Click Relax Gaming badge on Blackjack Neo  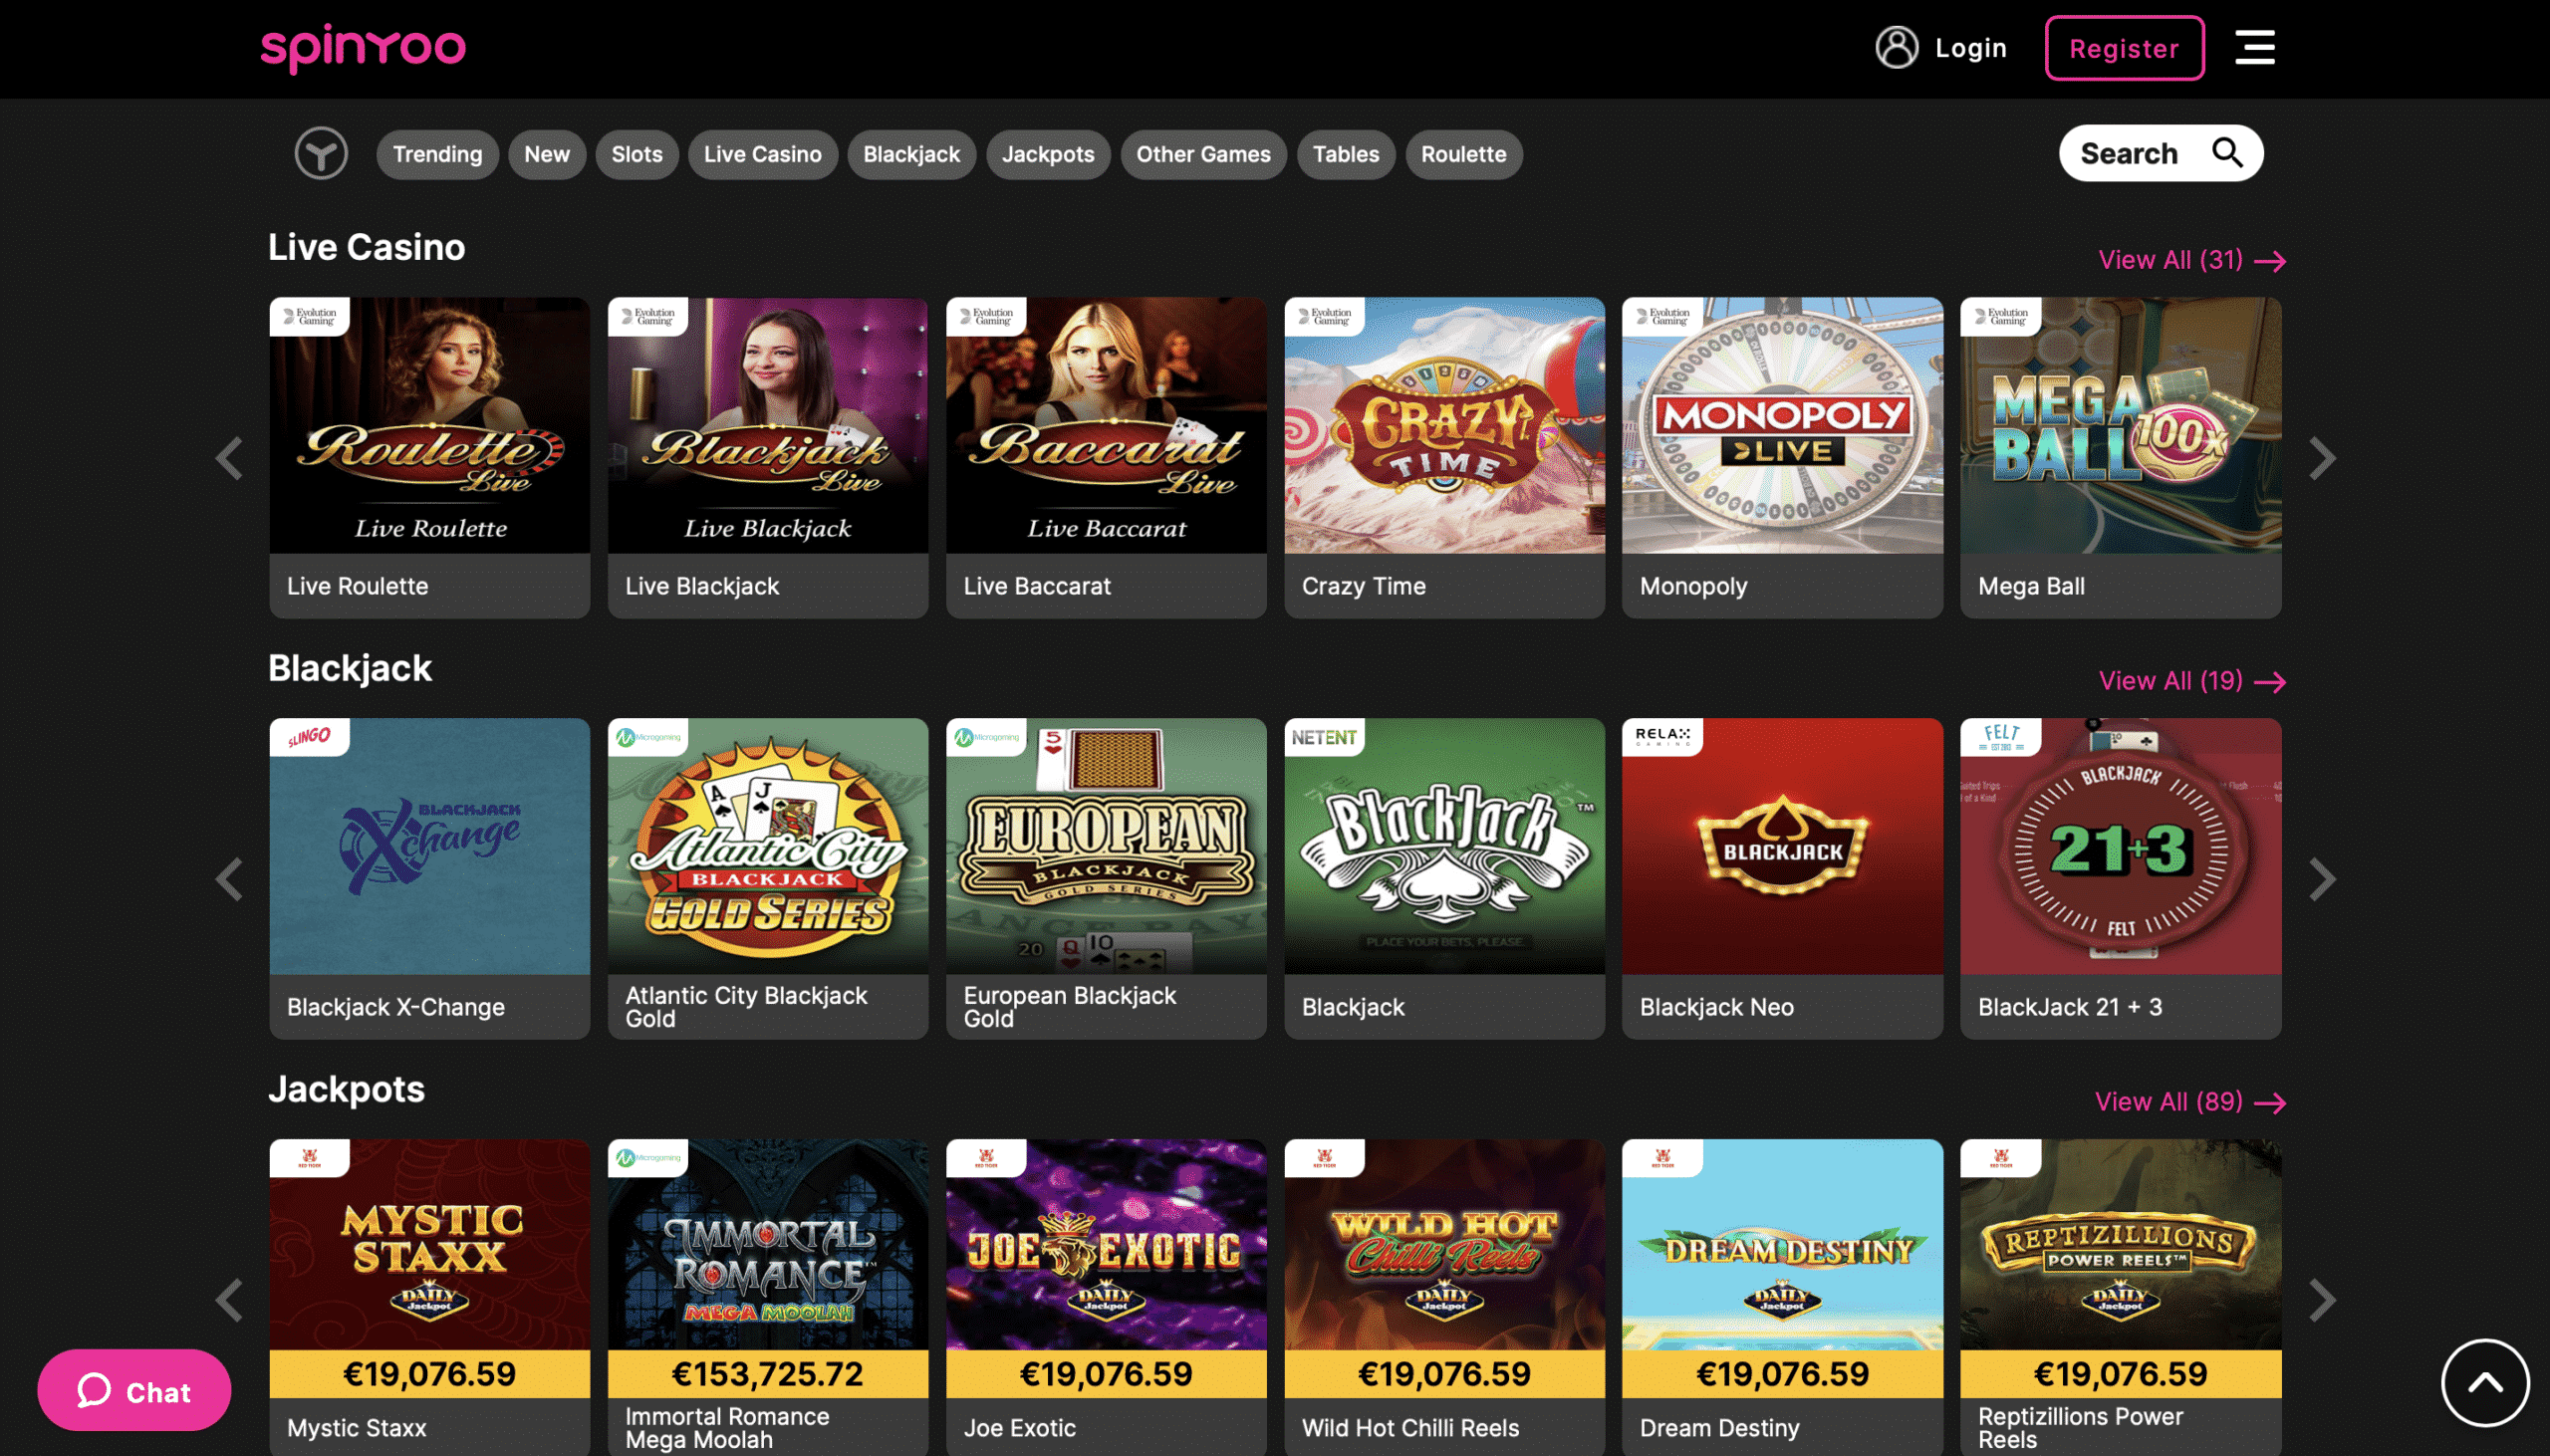coord(1662,737)
